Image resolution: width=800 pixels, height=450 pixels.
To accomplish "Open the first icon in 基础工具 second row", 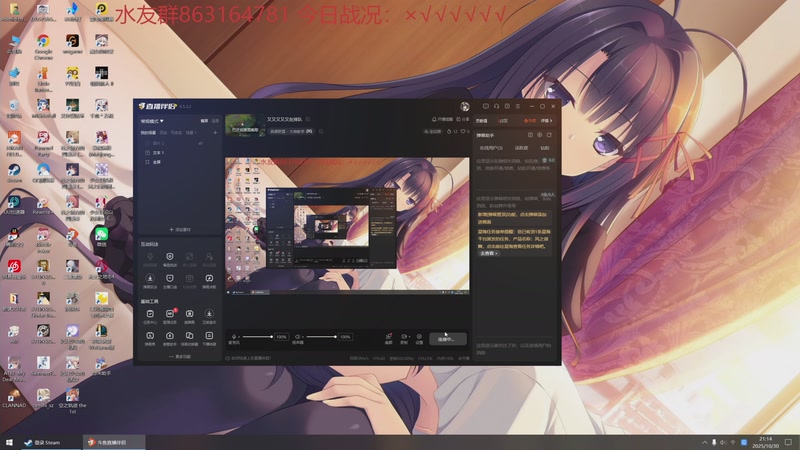I will coord(150,336).
